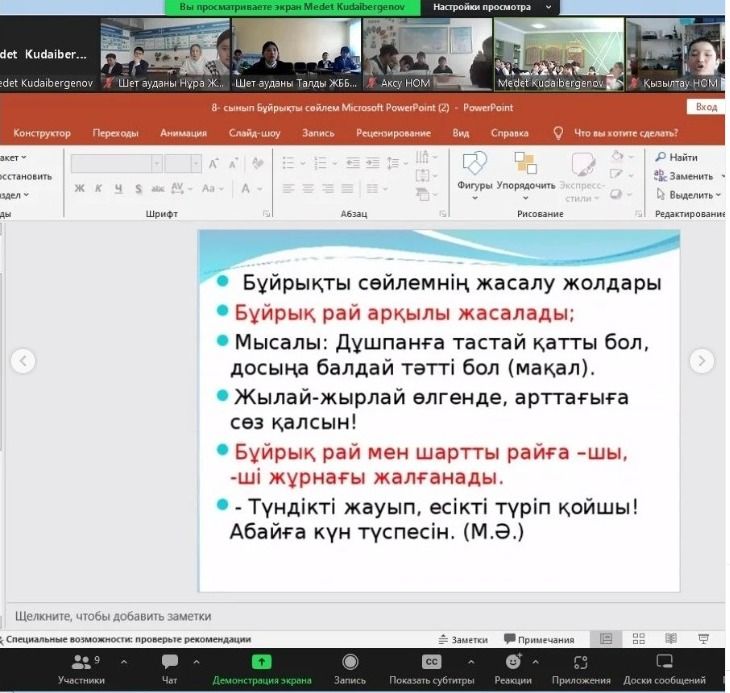The width and height of the screenshot is (730, 693).
Task: Open Zoom Apps (Приложения)
Action: (581, 668)
